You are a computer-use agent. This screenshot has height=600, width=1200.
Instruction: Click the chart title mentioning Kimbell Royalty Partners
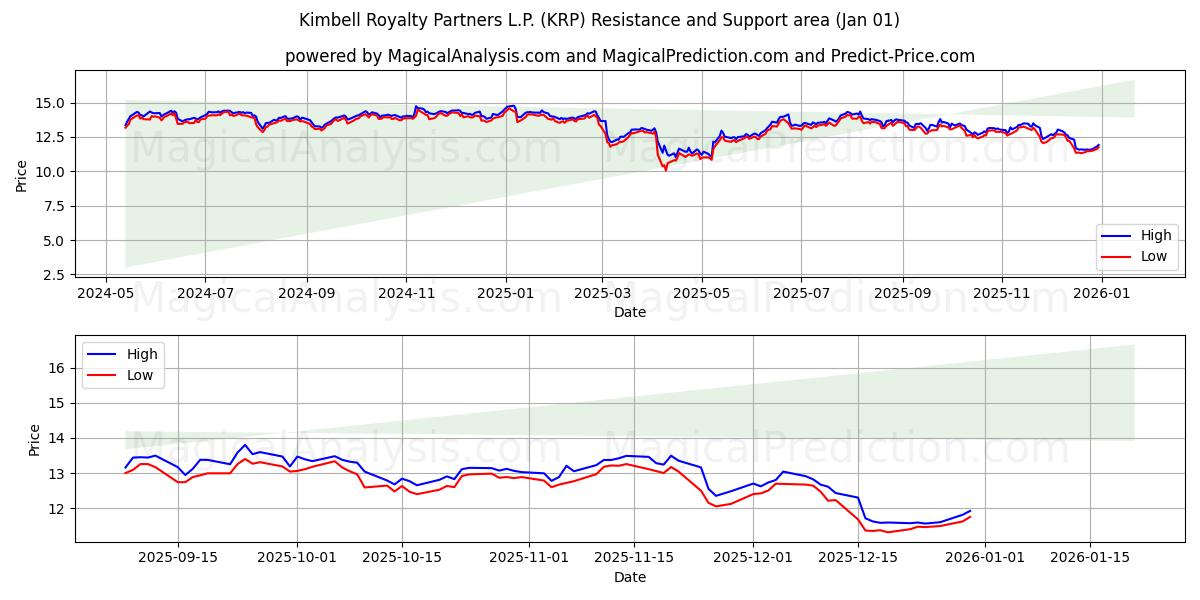[x=599, y=20]
